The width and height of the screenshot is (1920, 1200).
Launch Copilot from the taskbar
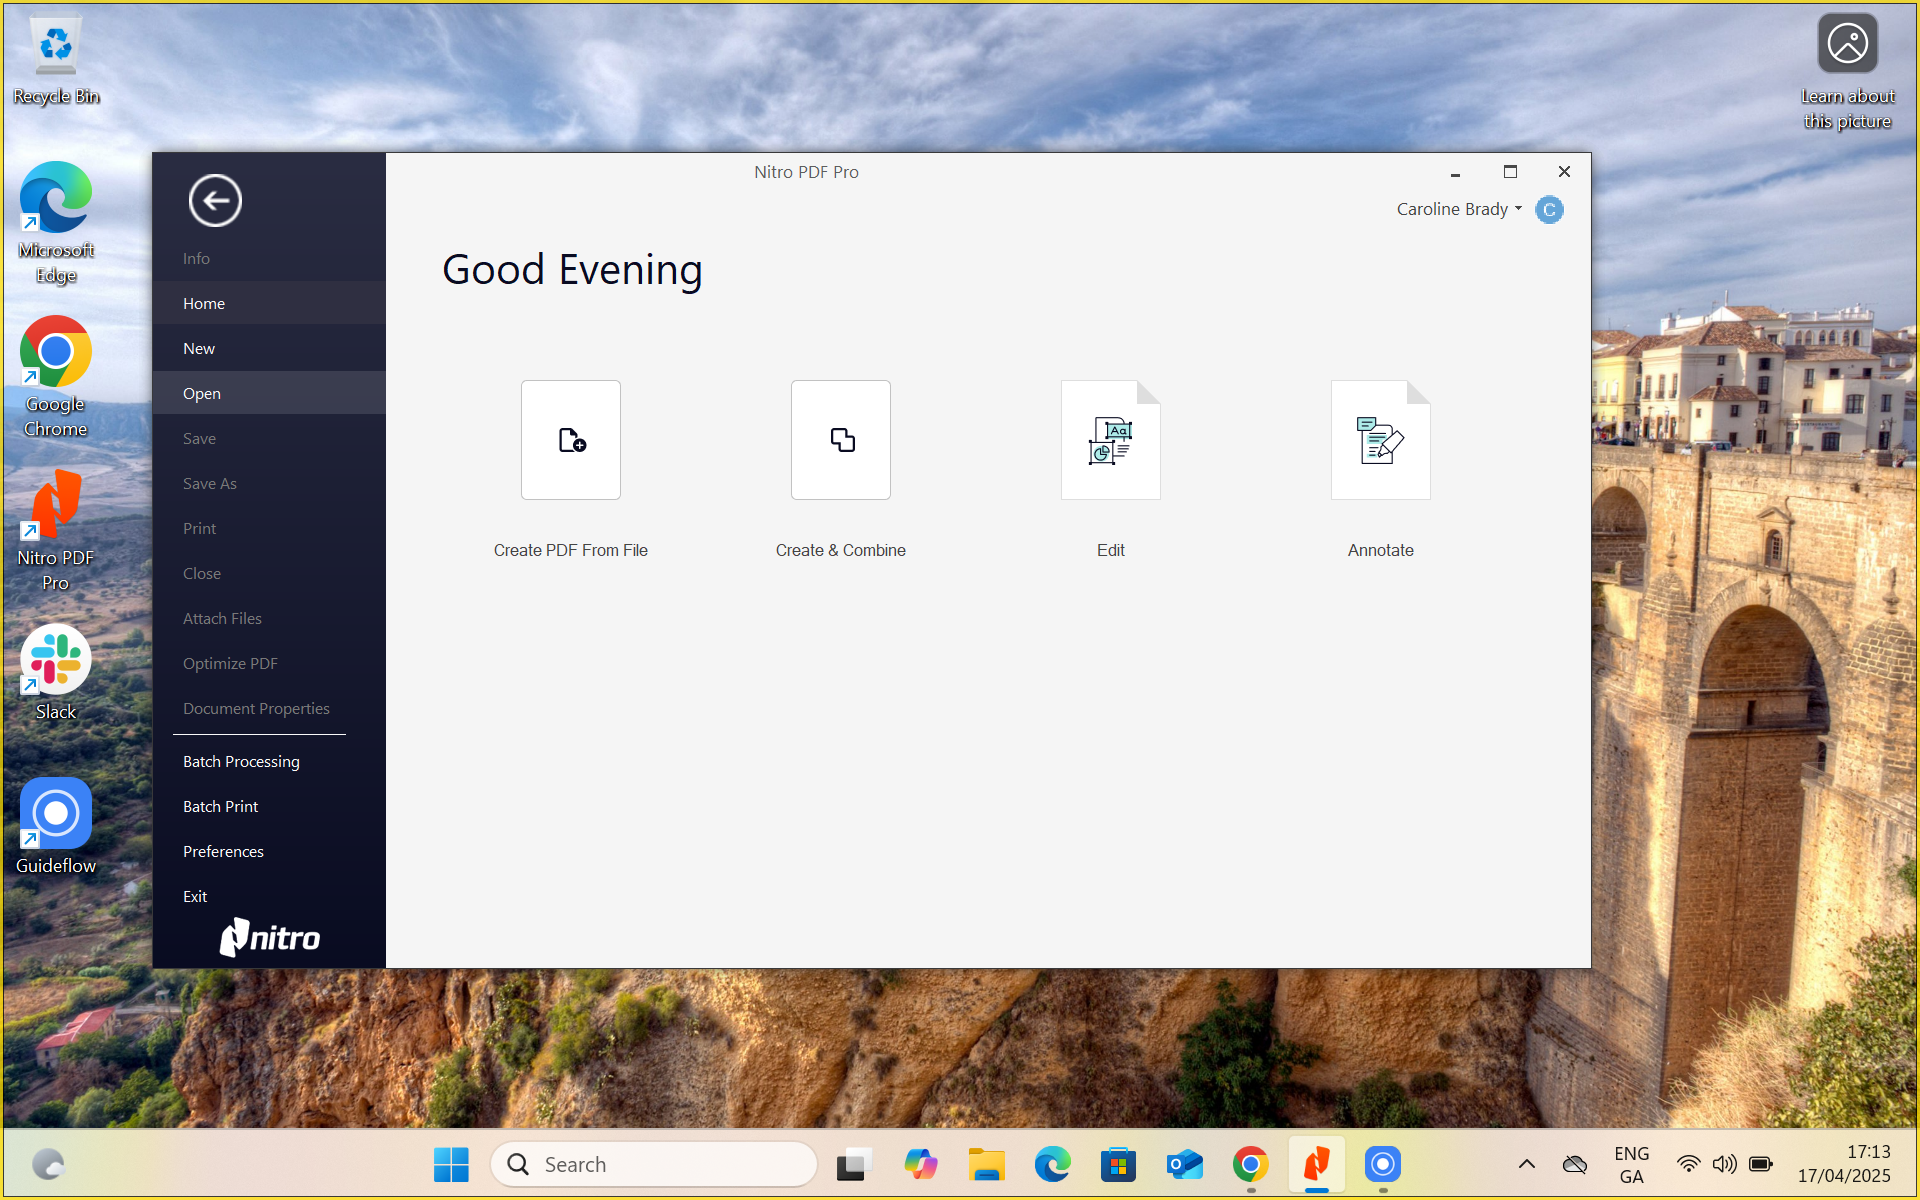pos(920,1165)
